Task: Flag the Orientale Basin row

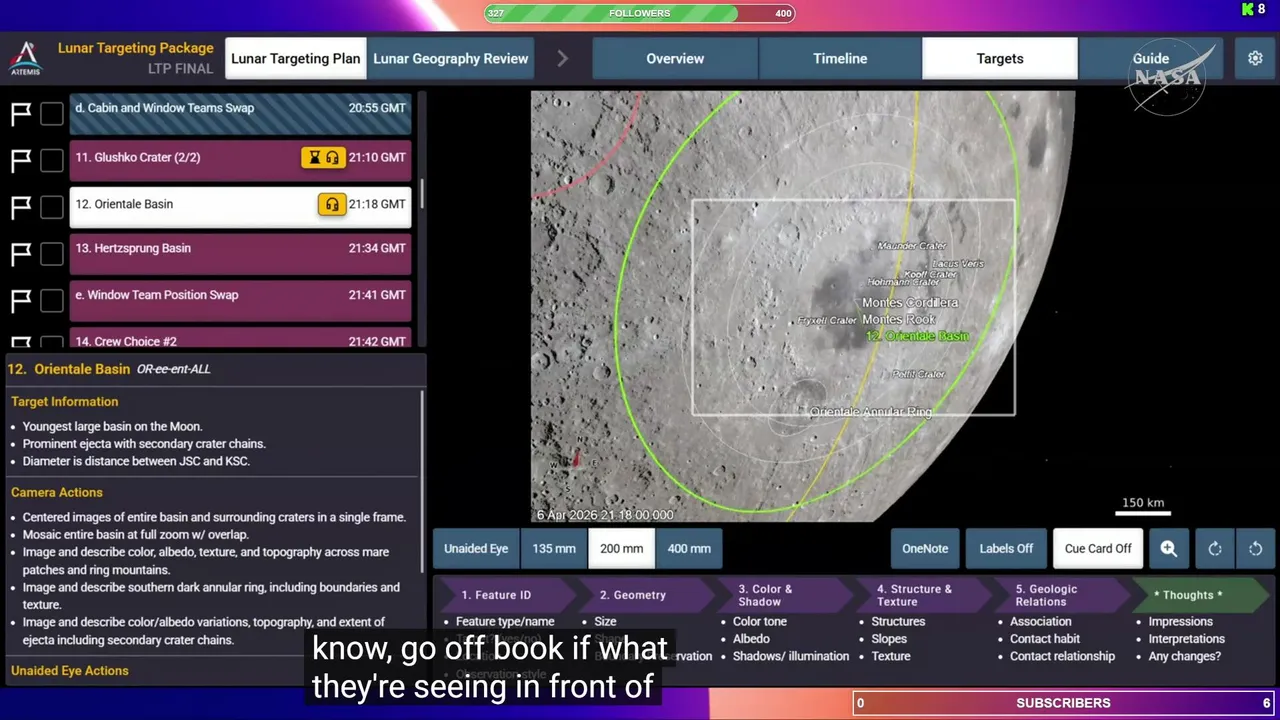Action: pyautogui.click(x=20, y=207)
